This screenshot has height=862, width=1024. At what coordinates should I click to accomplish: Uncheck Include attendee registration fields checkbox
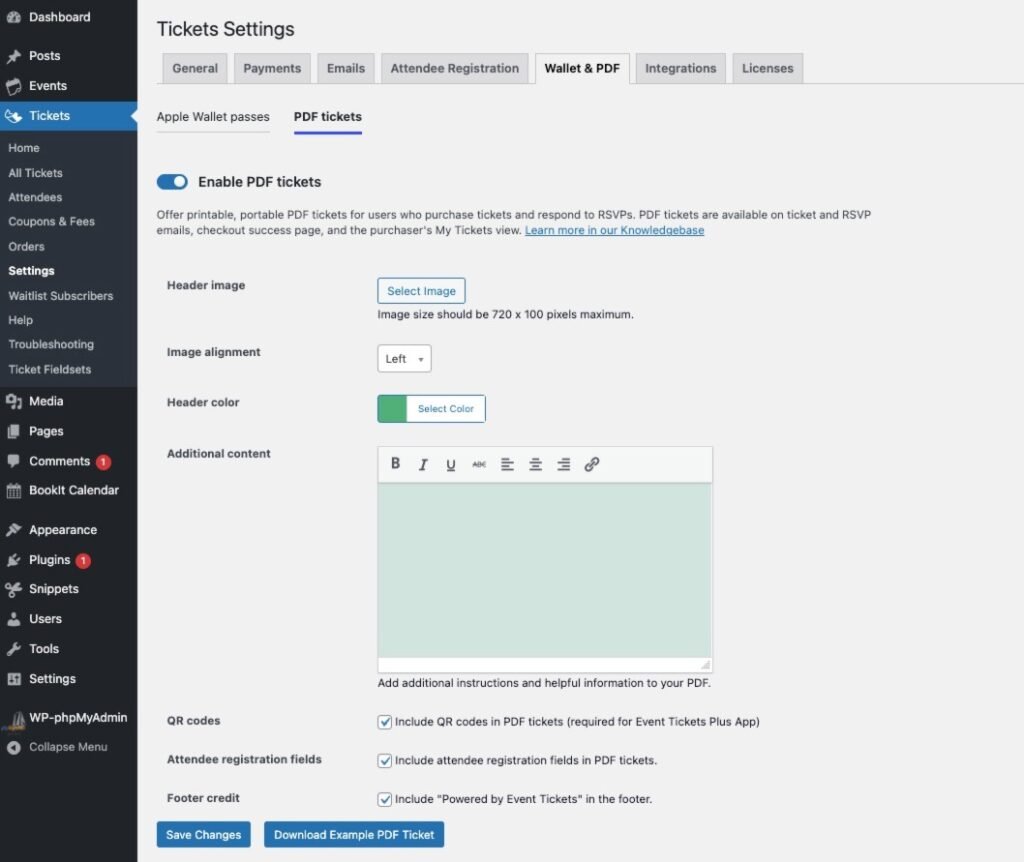[x=385, y=760]
